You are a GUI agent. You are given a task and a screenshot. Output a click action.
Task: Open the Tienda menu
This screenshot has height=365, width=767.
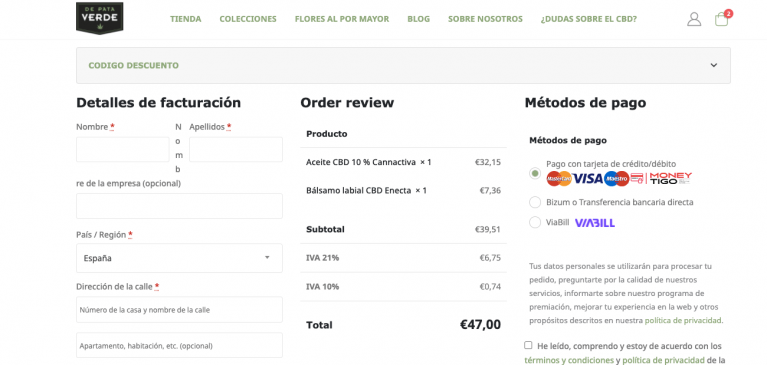tap(185, 19)
